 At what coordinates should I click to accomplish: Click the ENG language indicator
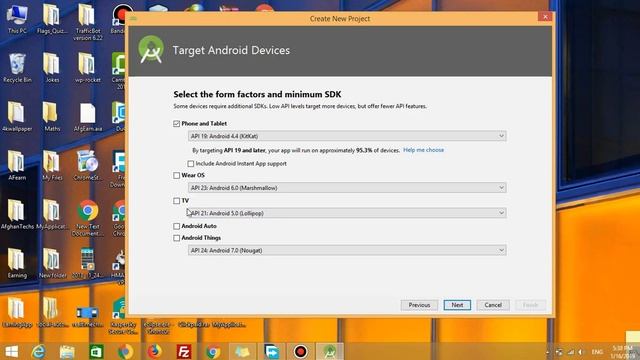pyautogui.click(x=597, y=352)
